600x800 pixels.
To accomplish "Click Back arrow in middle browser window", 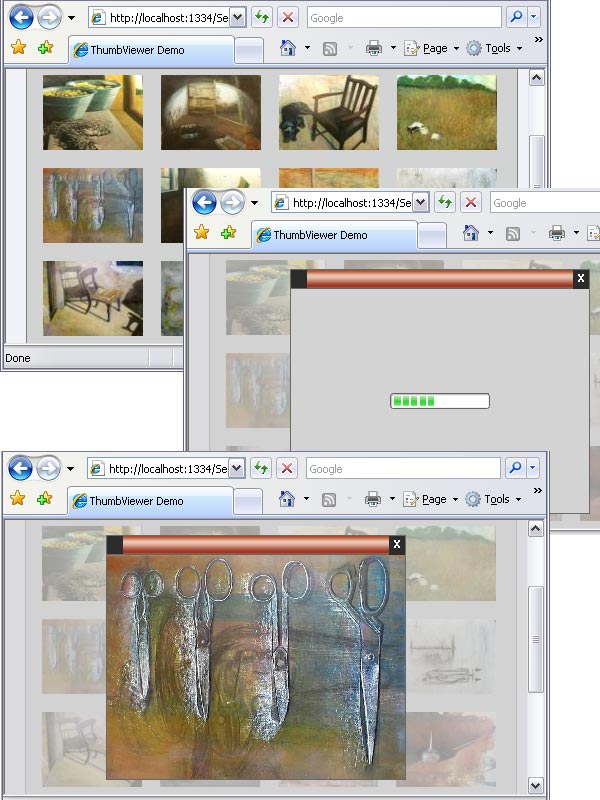I will [205, 203].
